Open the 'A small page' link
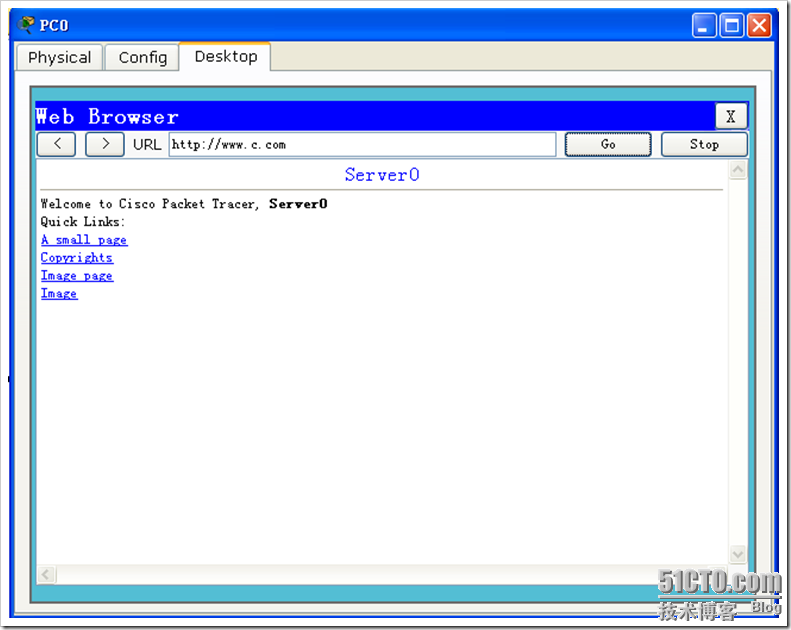791x630 pixels. pyautogui.click(x=84, y=240)
